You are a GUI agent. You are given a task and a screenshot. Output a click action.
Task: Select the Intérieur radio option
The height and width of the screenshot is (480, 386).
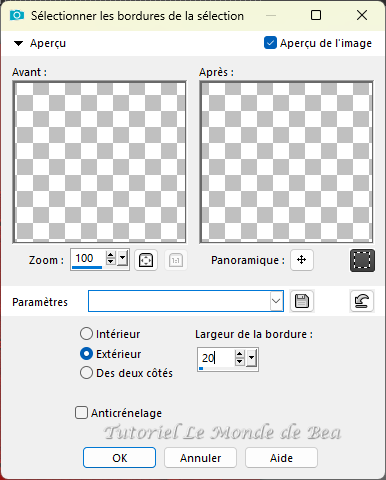86,334
